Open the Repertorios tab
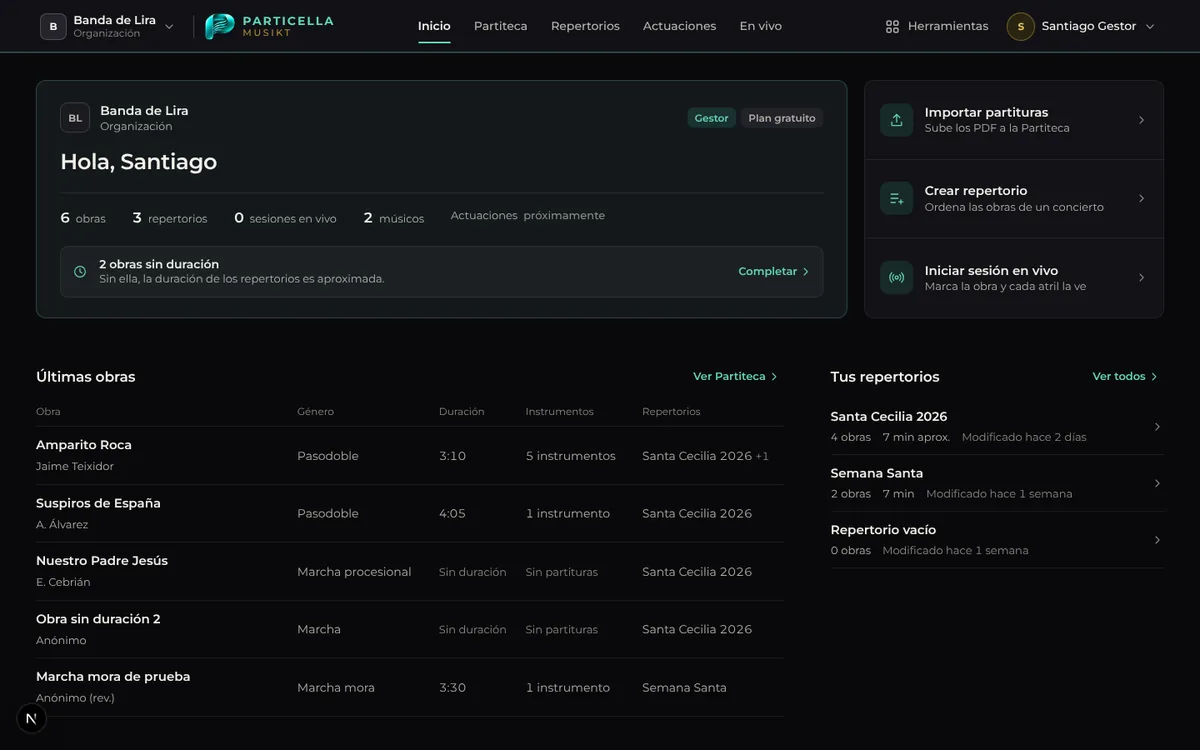 click(585, 26)
